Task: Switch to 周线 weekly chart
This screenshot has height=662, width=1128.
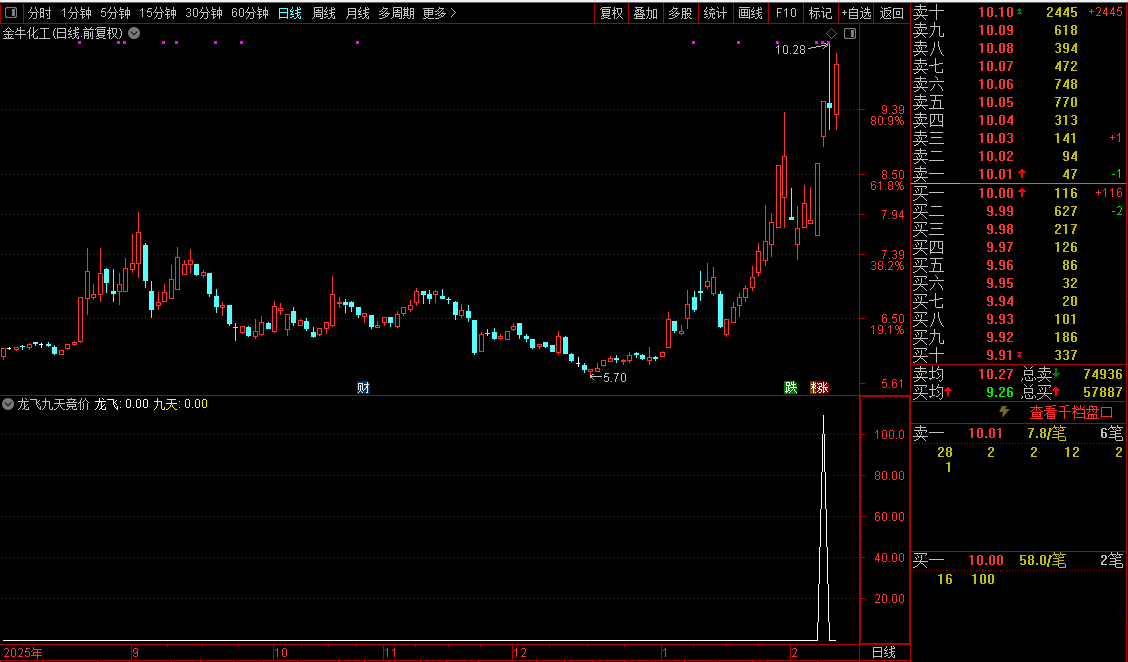Action: [324, 13]
